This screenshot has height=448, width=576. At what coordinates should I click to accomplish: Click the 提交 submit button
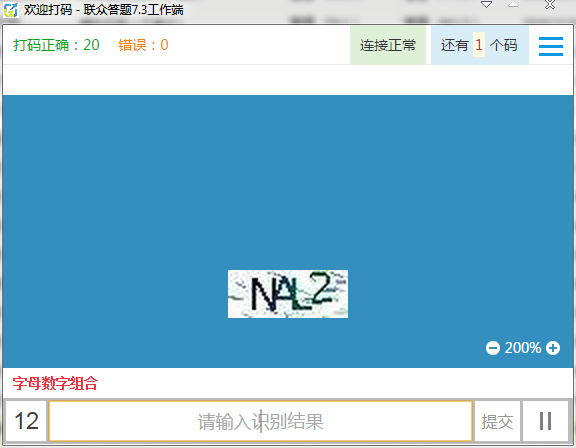497,421
